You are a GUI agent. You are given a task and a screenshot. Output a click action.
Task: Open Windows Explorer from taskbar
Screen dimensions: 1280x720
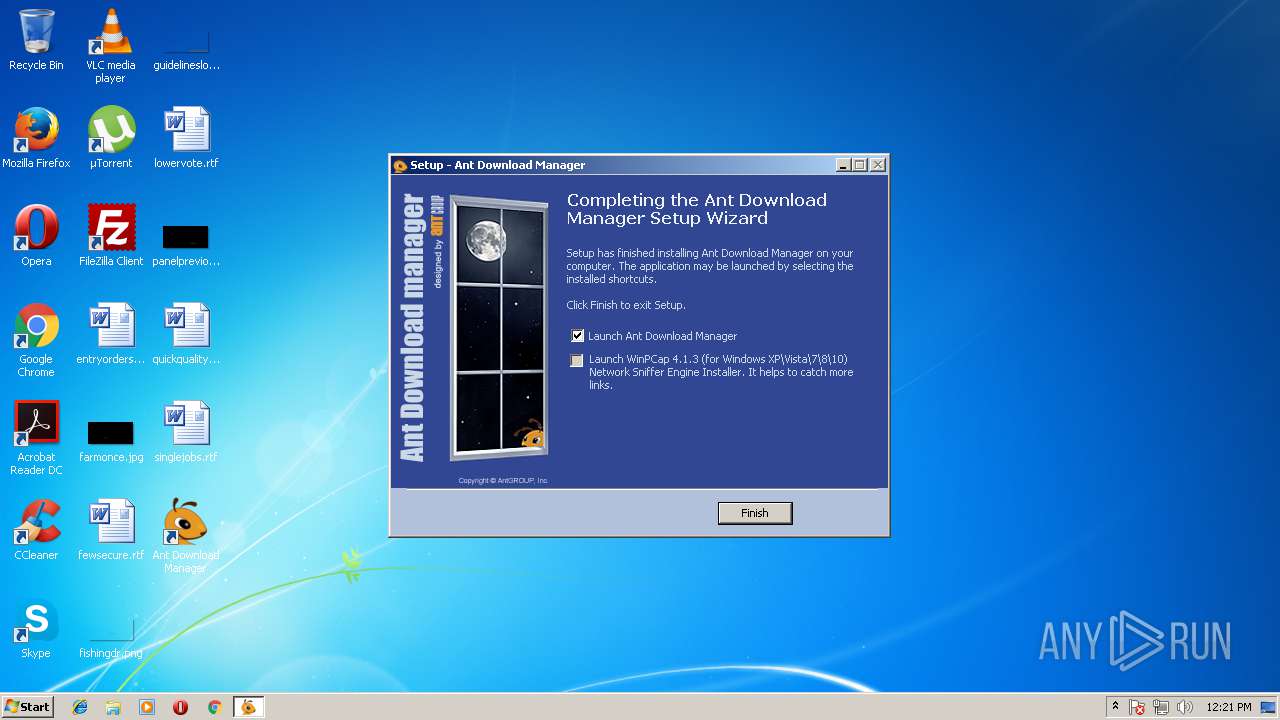click(113, 707)
